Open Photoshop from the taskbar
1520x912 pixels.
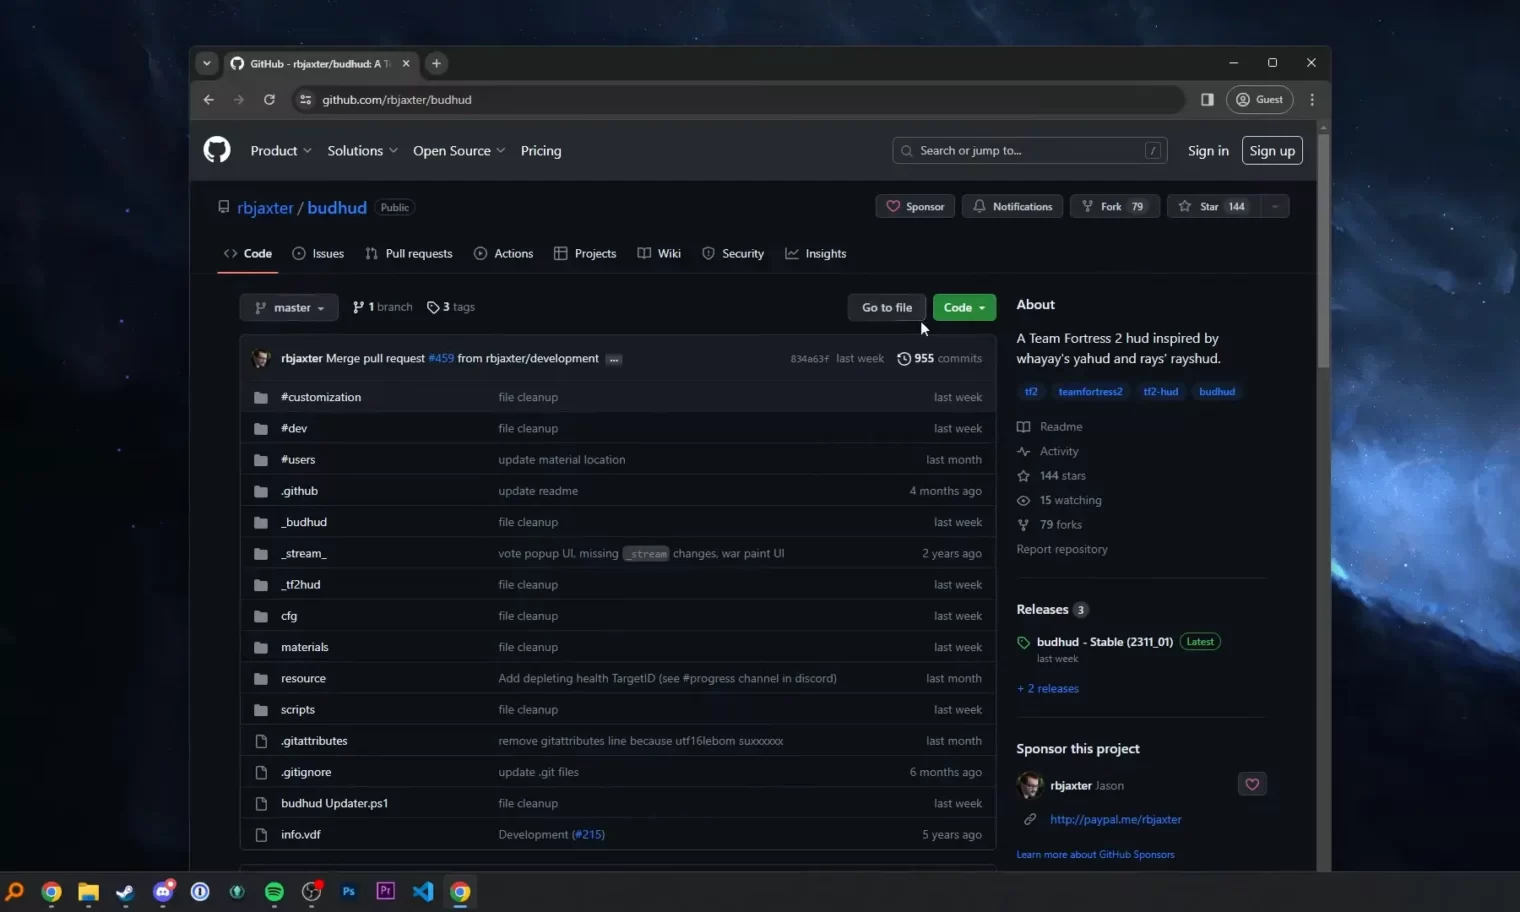pos(348,892)
